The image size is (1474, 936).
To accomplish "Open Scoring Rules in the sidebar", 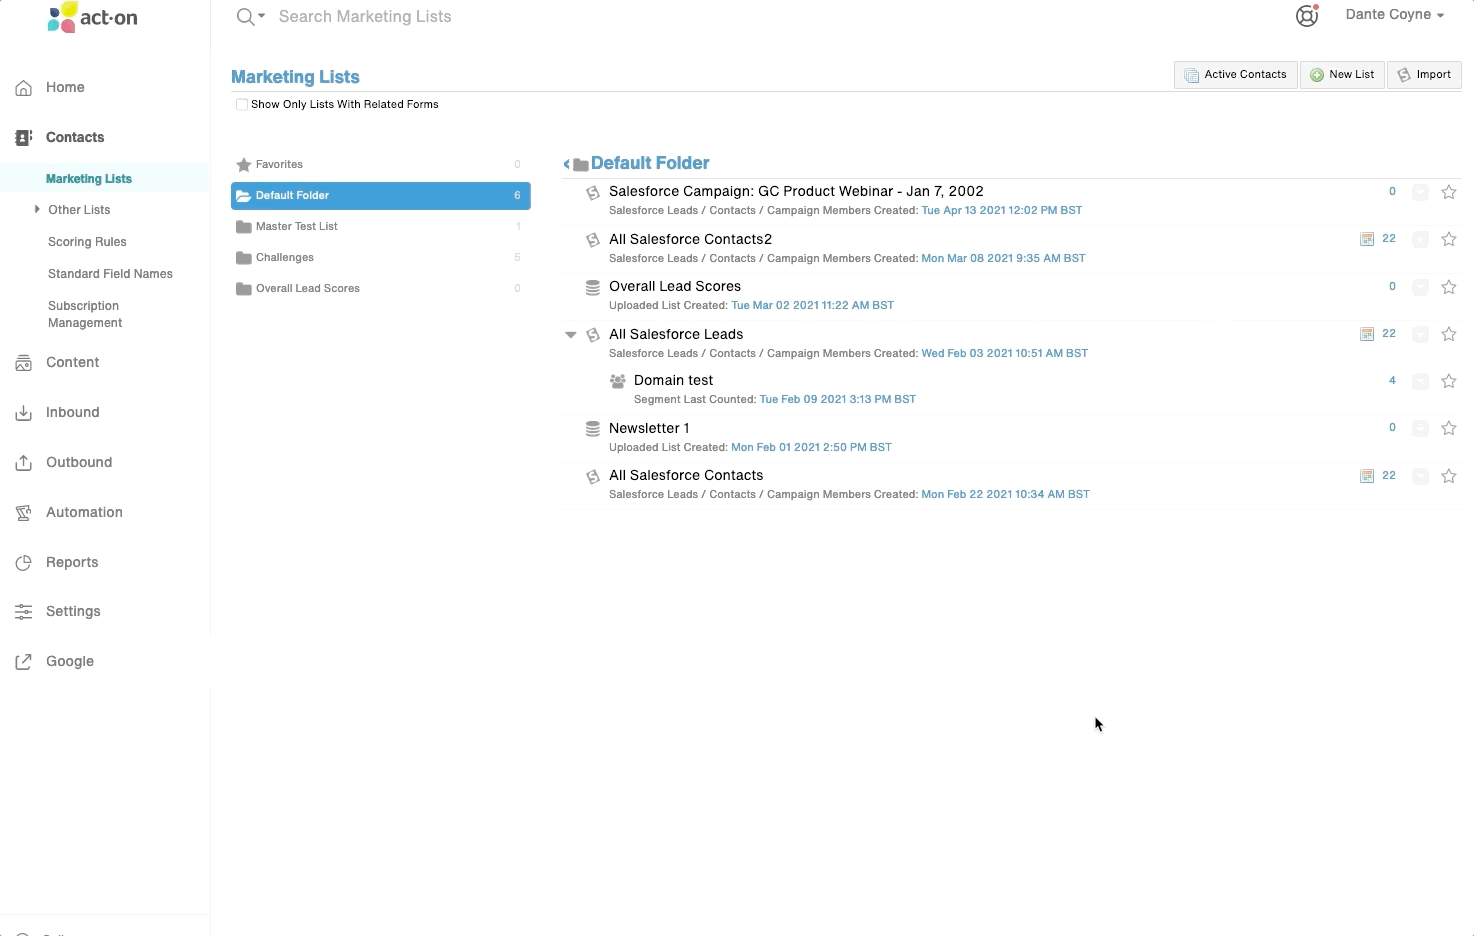I will (87, 242).
